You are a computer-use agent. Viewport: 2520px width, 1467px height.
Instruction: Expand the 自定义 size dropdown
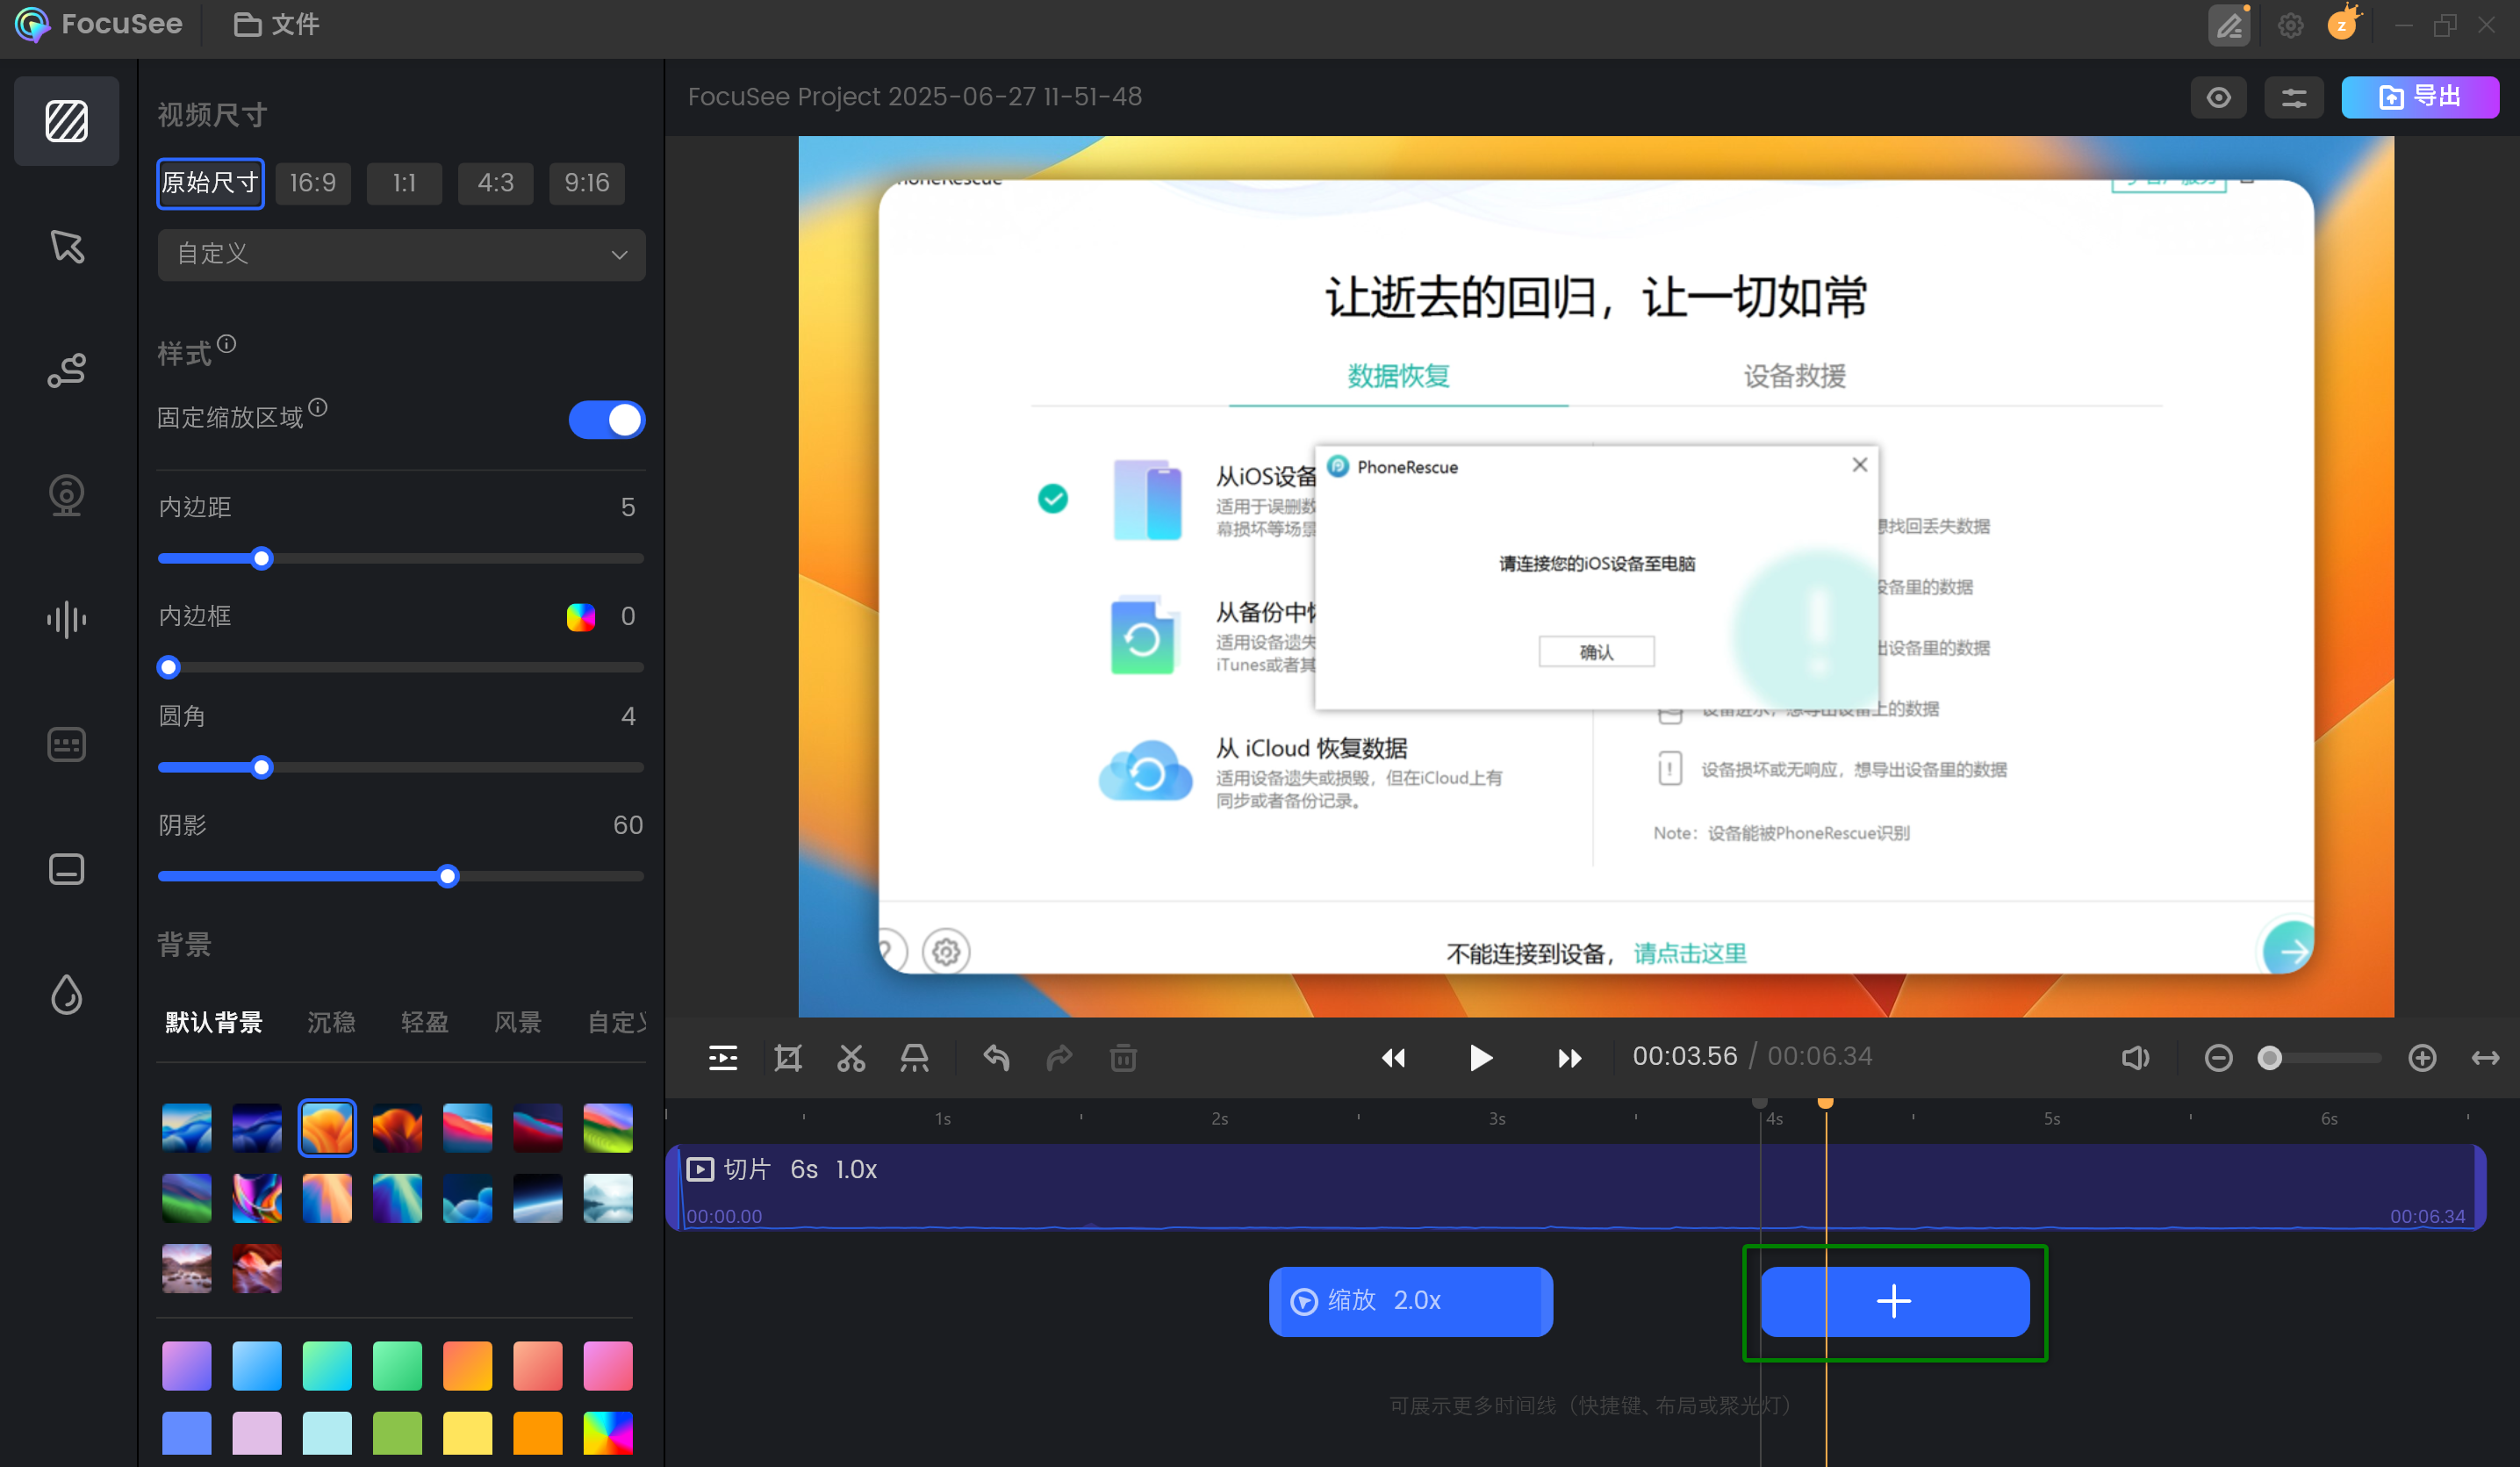point(401,254)
